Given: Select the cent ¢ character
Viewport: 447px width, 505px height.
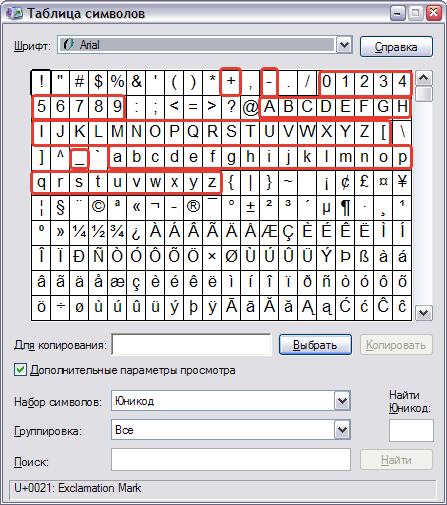Looking at the screenshot, I should pos(345,182).
